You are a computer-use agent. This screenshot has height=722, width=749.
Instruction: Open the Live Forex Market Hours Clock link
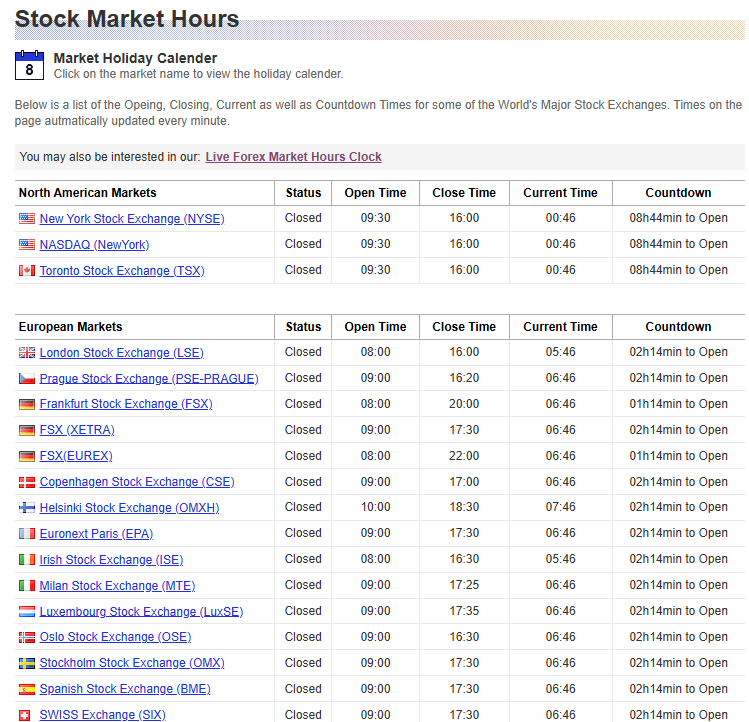pos(293,157)
